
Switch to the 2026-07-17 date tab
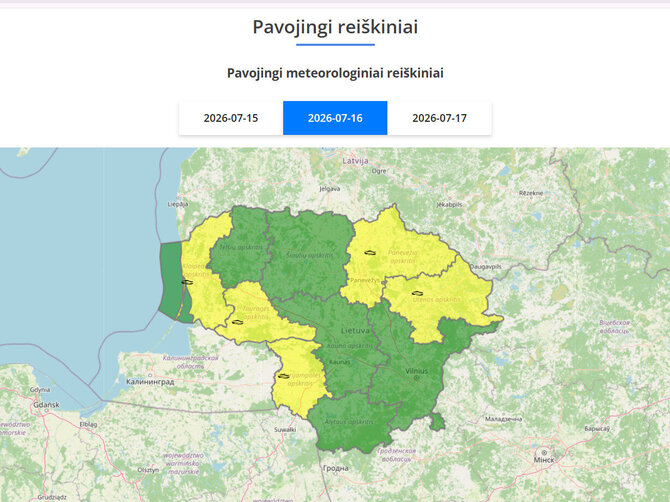439,118
